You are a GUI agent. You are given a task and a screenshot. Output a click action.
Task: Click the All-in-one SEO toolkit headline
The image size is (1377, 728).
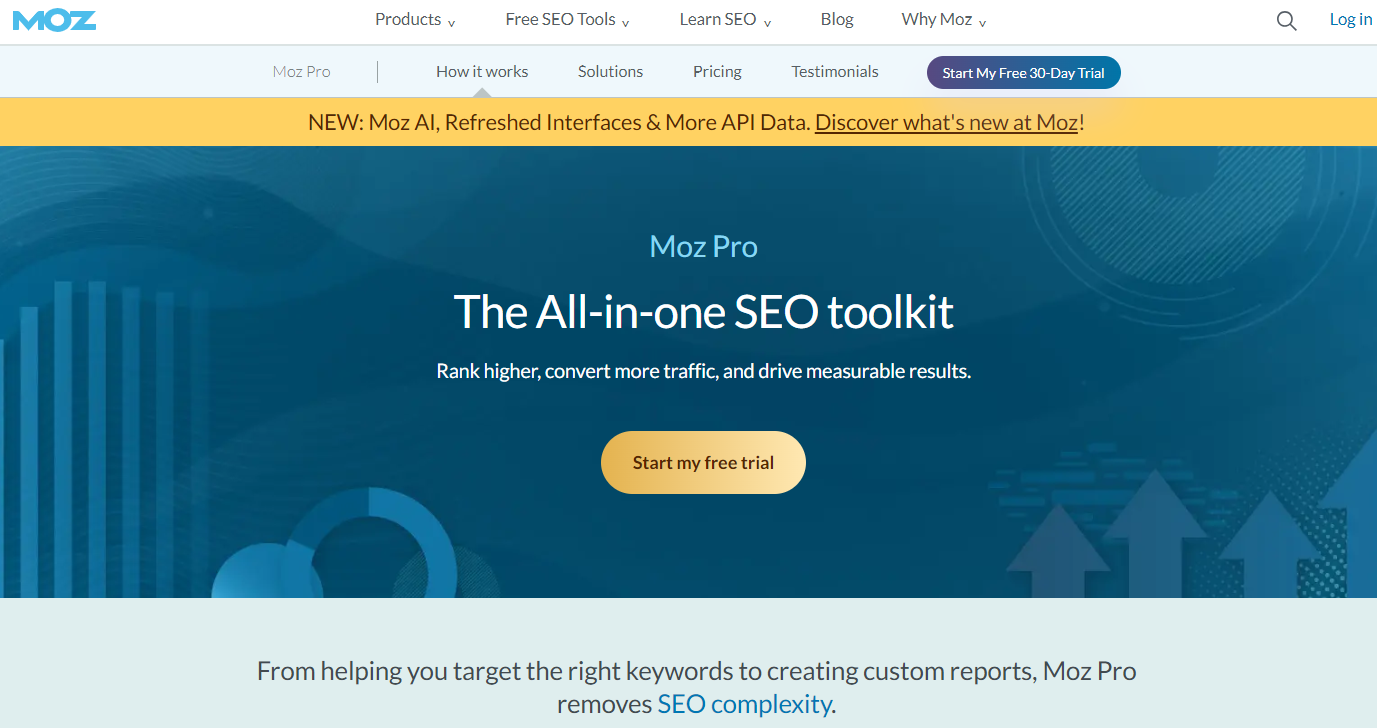(703, 311)
